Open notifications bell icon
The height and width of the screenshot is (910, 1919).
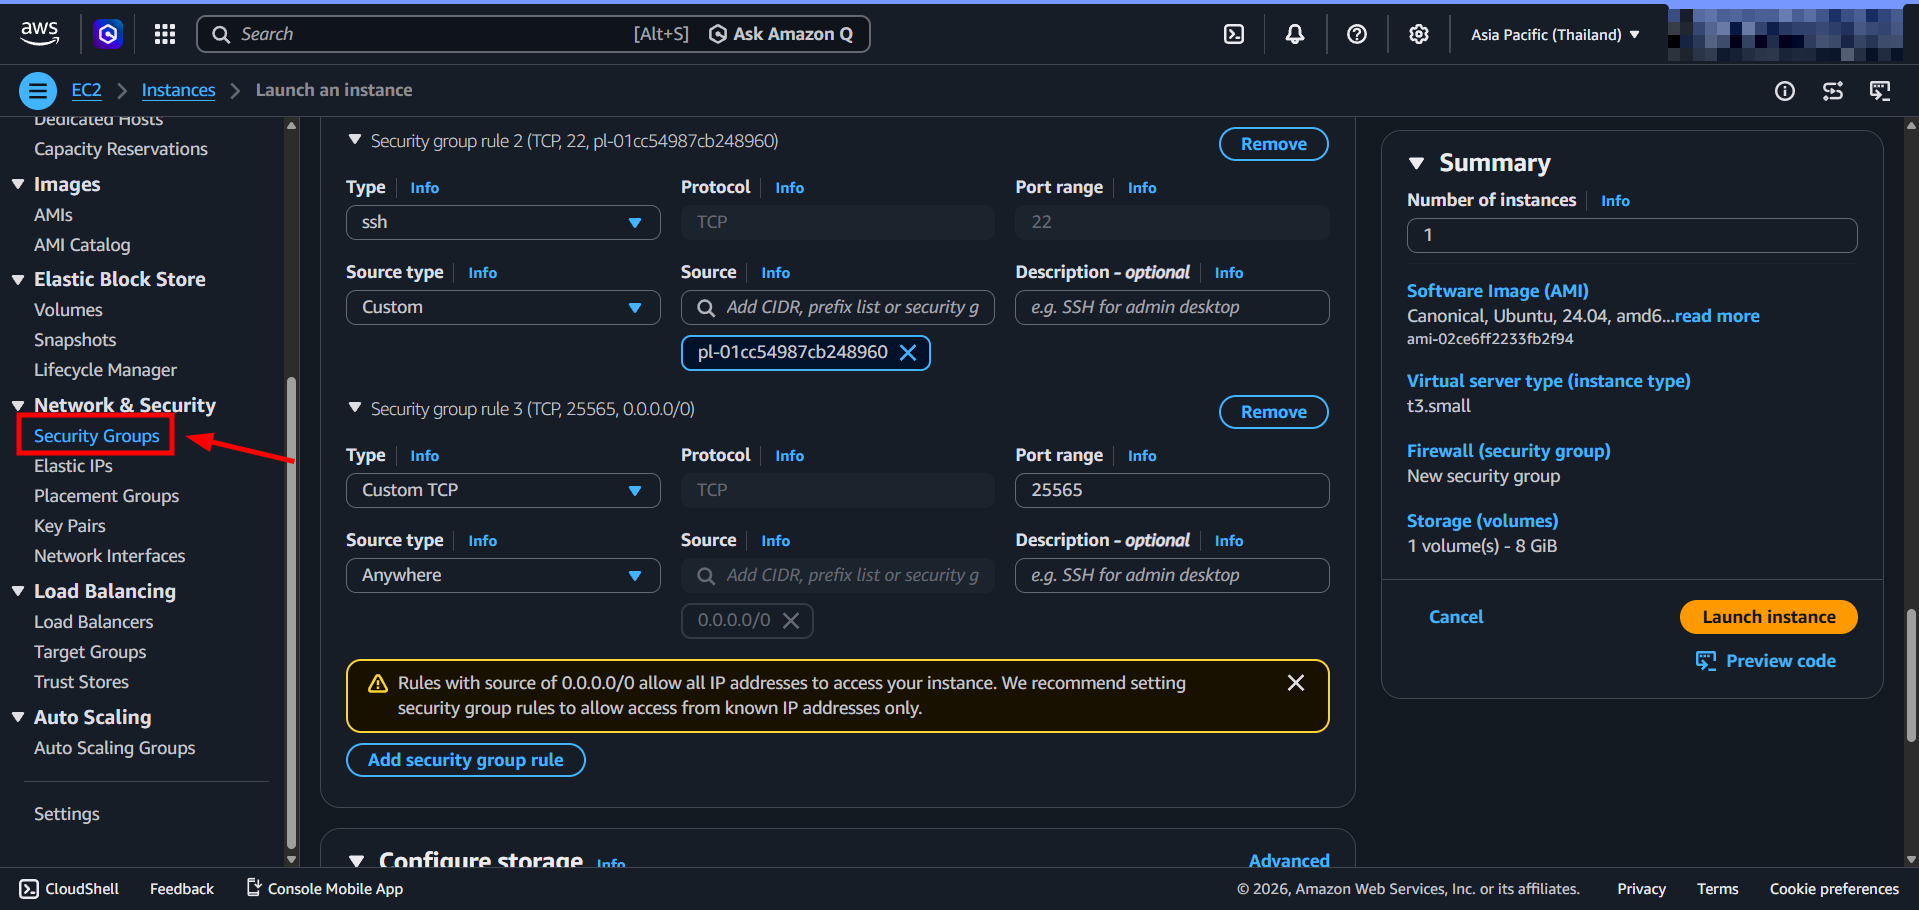coord(1295,34)
